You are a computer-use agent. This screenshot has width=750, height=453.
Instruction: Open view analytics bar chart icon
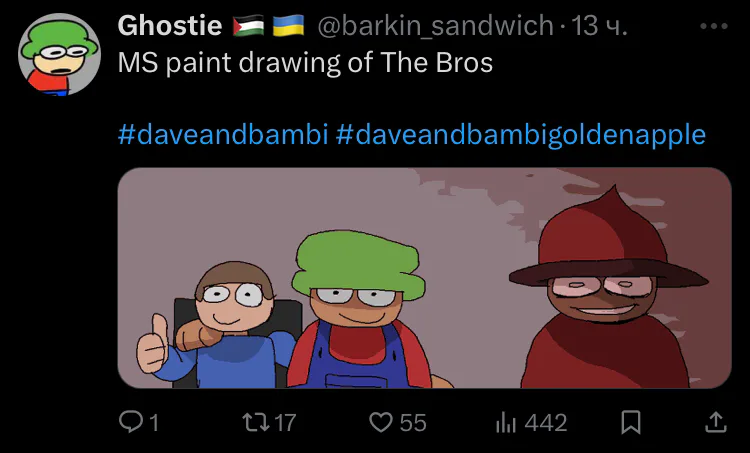tap(506, 422)
